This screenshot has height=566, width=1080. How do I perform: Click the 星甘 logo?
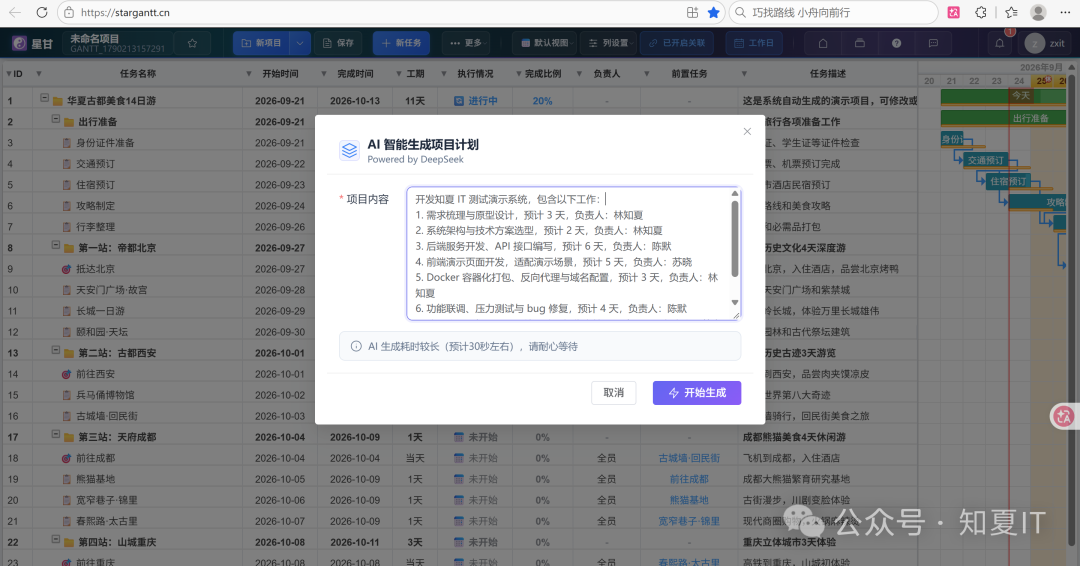32,43
